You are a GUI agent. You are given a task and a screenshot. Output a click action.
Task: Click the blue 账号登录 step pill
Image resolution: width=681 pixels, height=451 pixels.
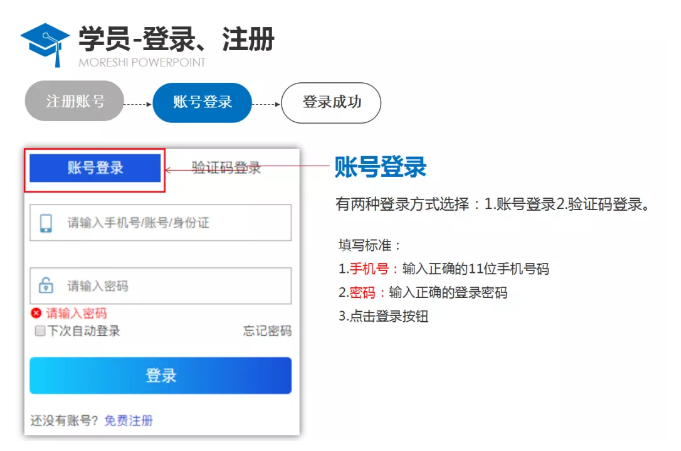click(202, 103)
